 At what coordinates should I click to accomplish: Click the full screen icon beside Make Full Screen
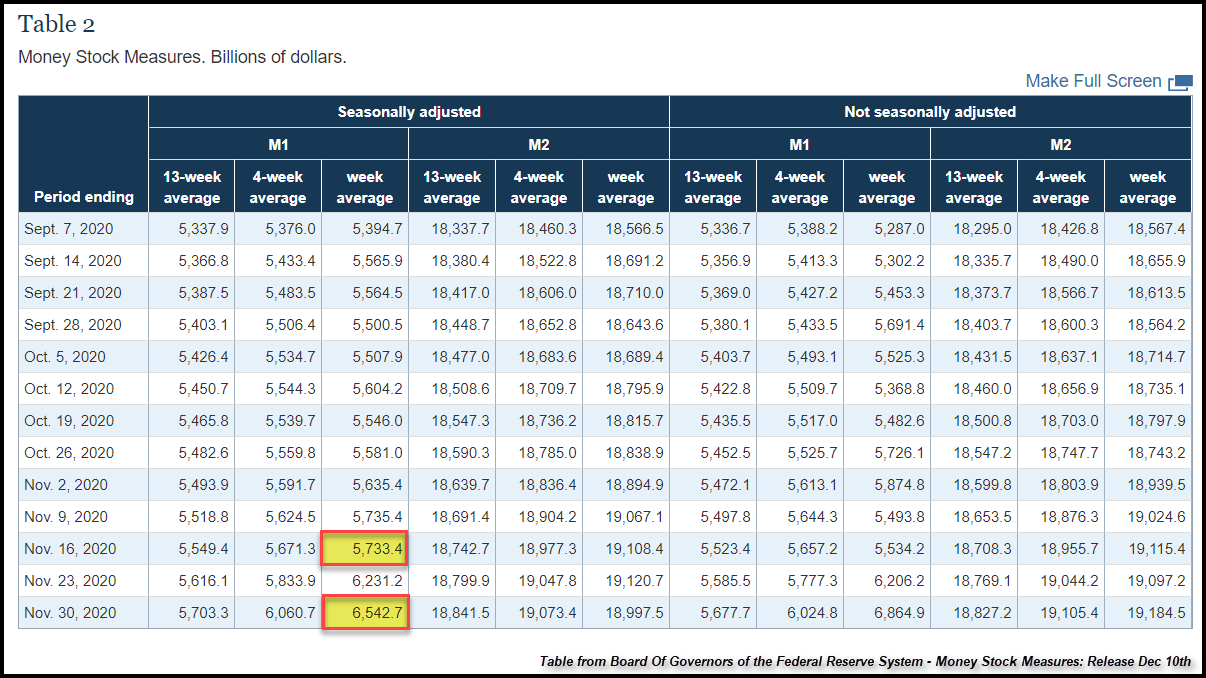pos(1180,82)
